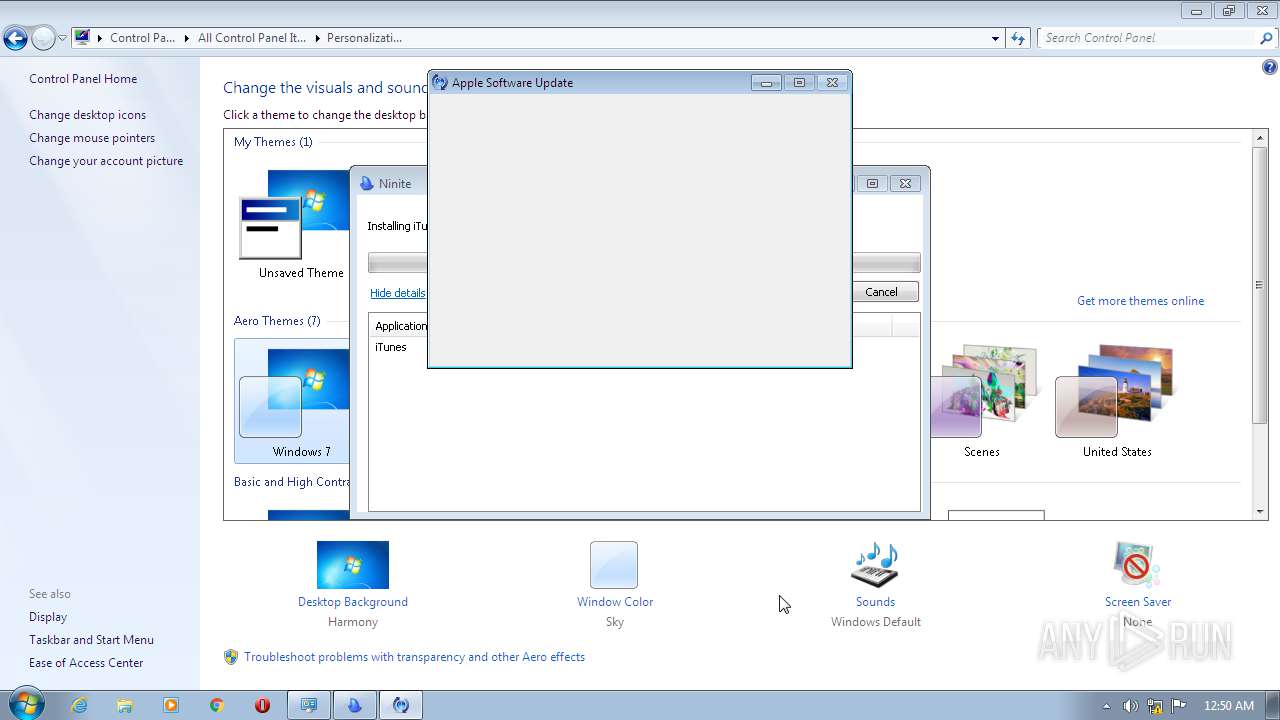Click Hide details in Ninite window
This screenshot has width=1280, height=720.
click(x=397, y=293)
